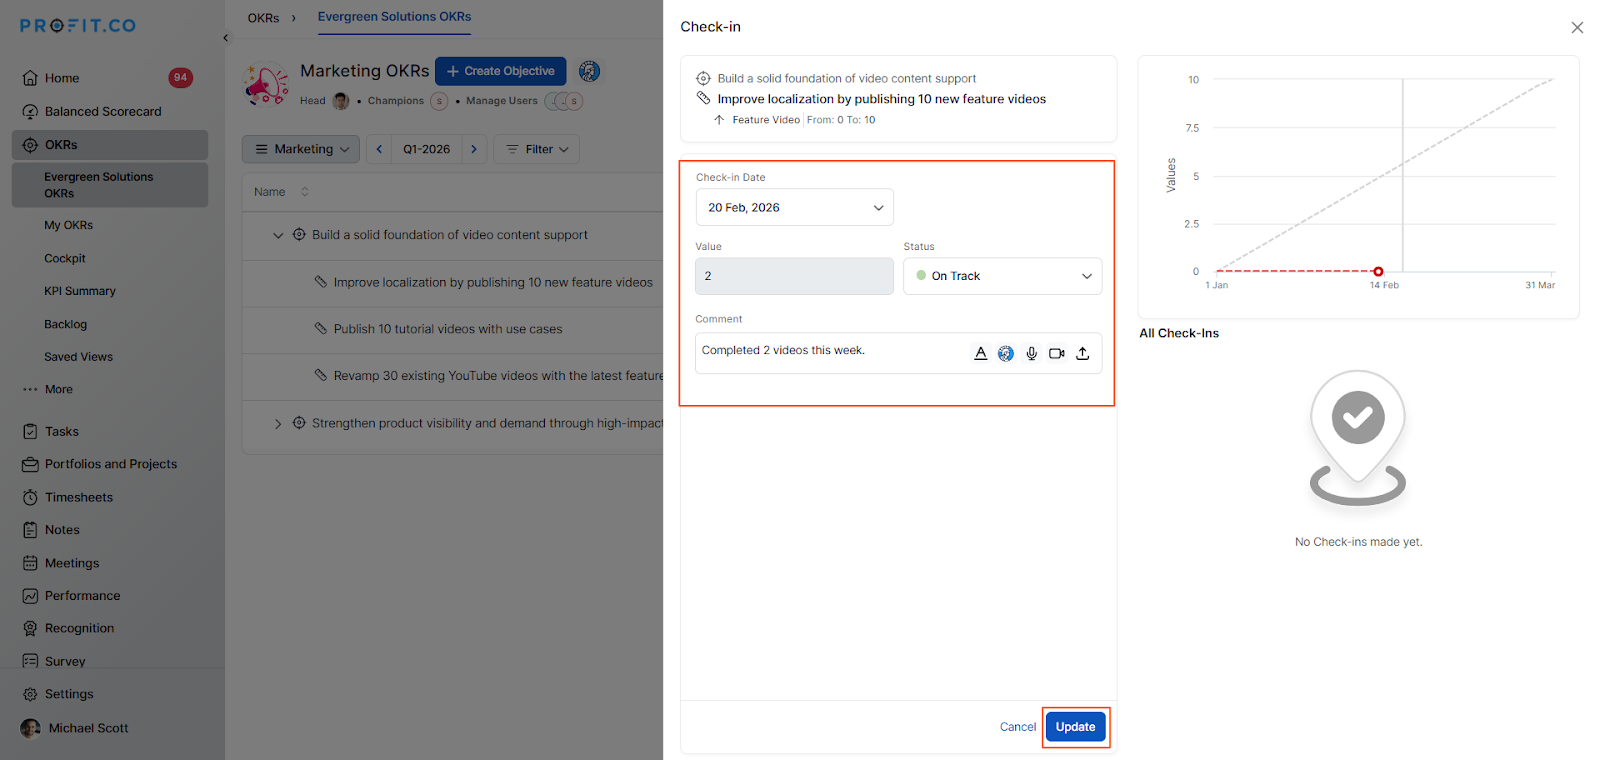The width and height of the screenshot is (1600, 760).
Task: Open the Marketing department dropdown
Action: [x=301, y=149]
